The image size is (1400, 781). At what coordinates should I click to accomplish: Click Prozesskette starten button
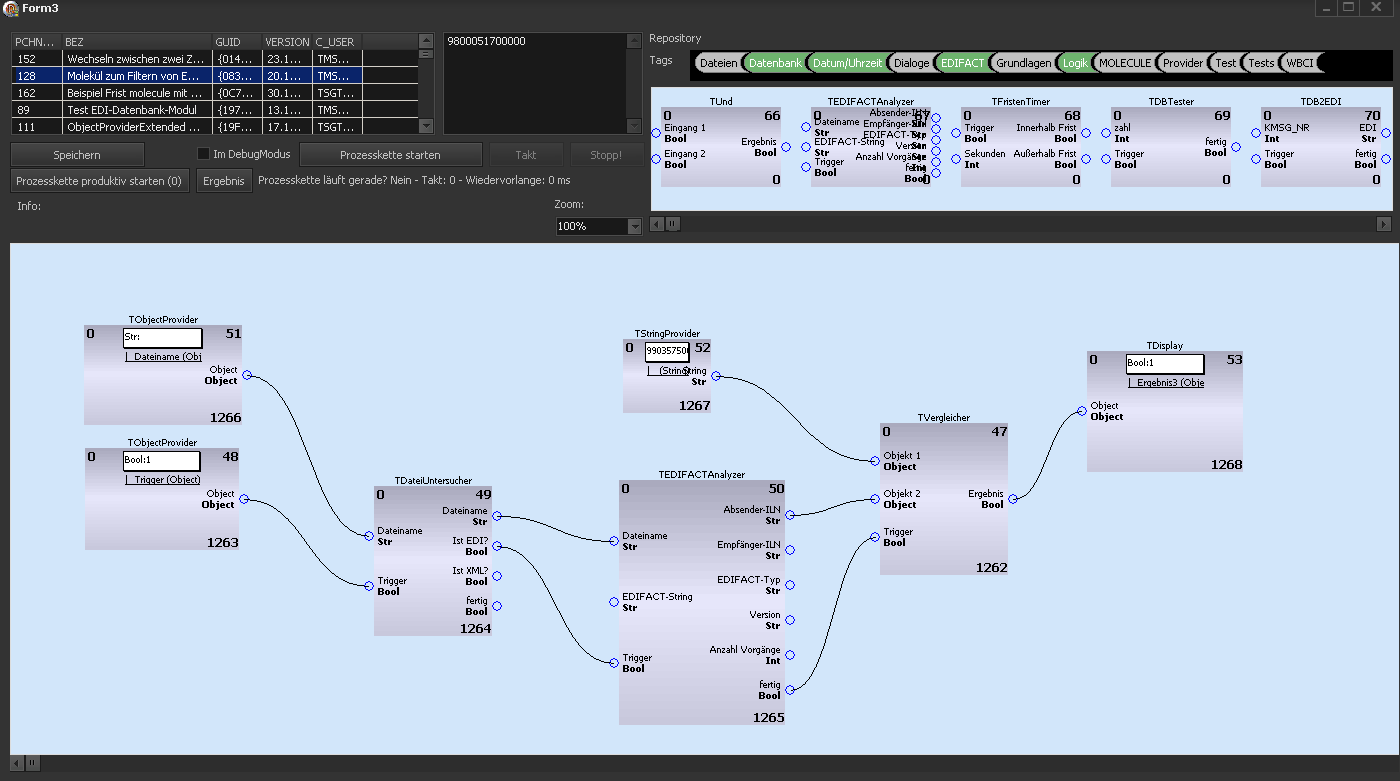[x=390, y=155]
